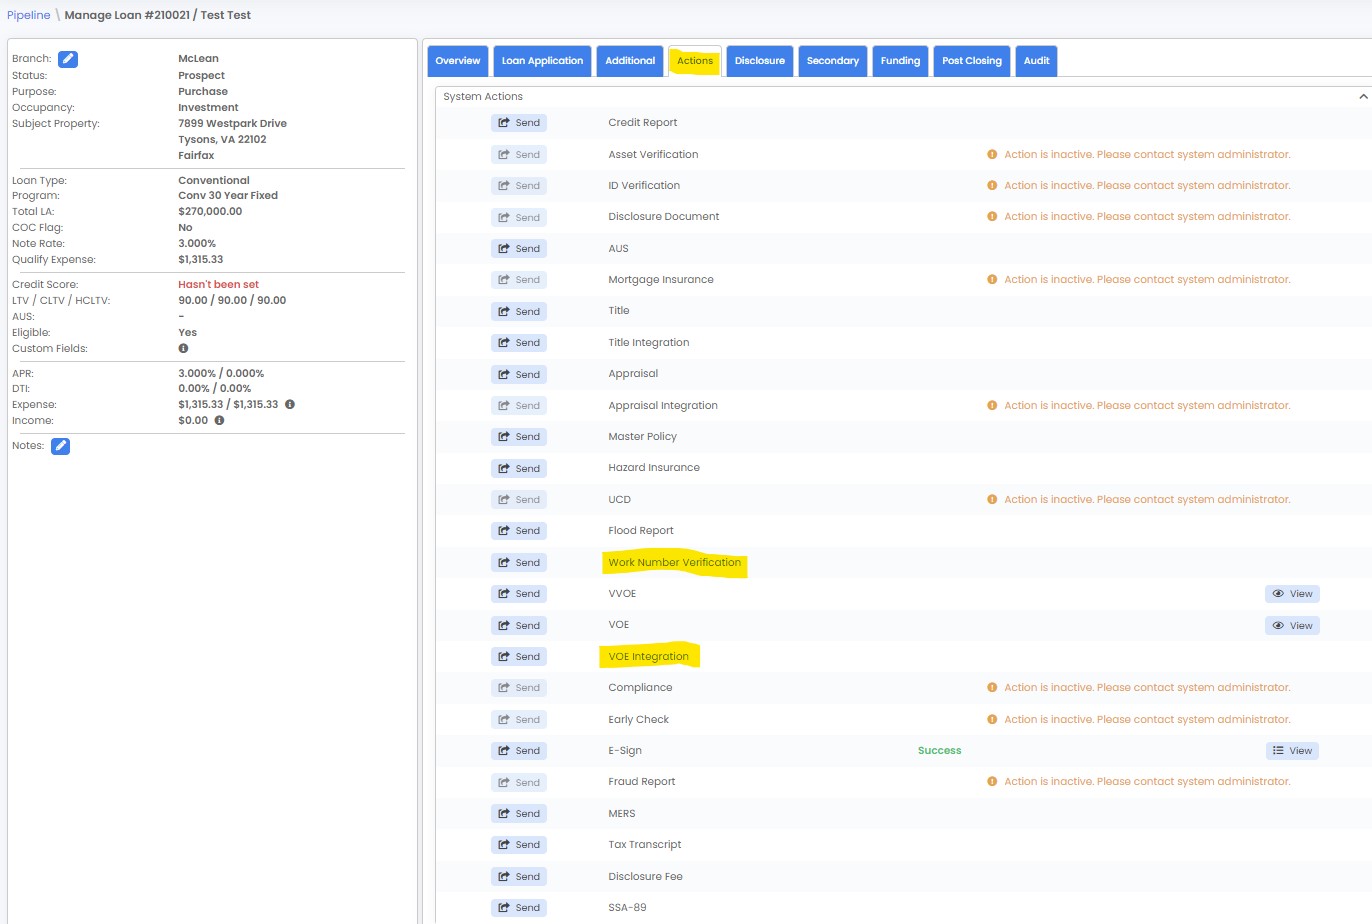Image resolution: width=1372 pixels, height=924 pixels.
Task: Send the AUS action
Action: coord(519,249)
